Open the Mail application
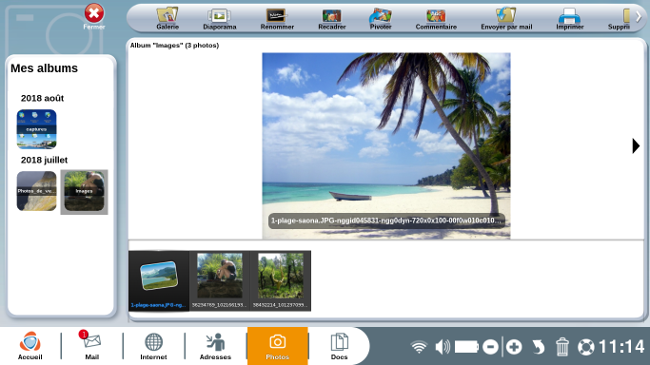This screenshot has width=650, height=365. click(x=92, y=345)
